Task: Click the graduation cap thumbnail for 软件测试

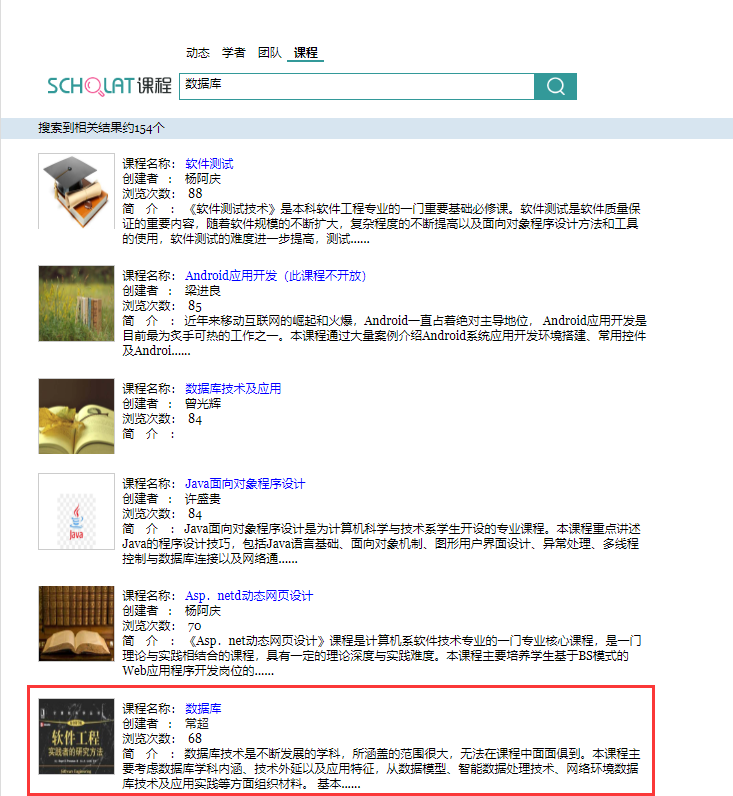Action: [x=76, y=191]
